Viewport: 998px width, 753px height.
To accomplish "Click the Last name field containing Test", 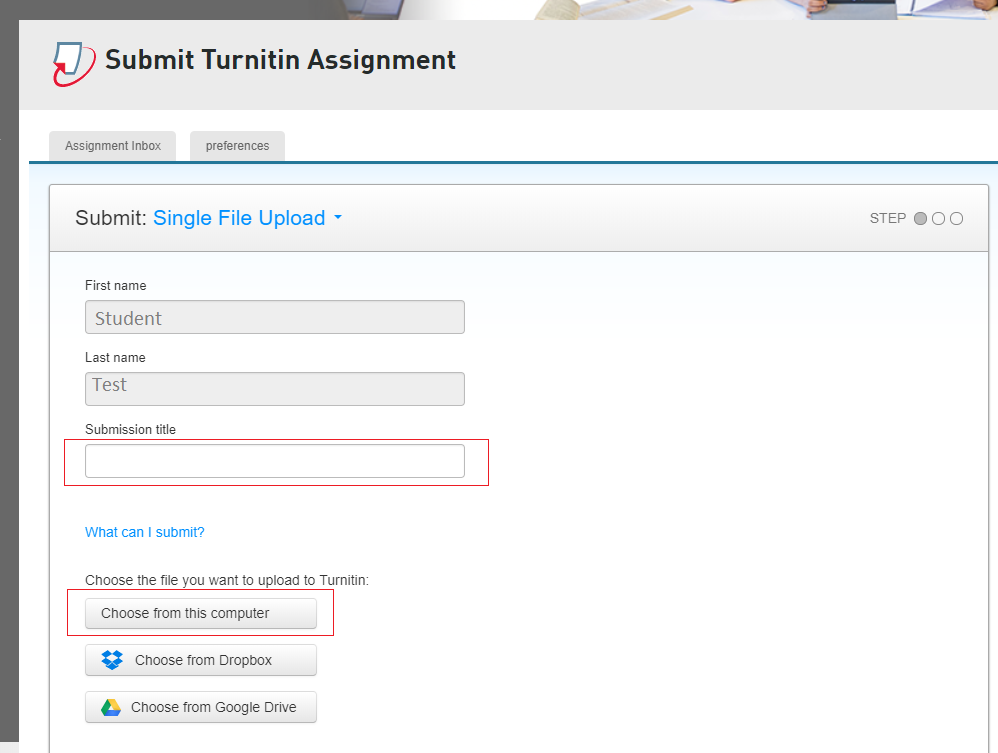I will coord(275,389).
